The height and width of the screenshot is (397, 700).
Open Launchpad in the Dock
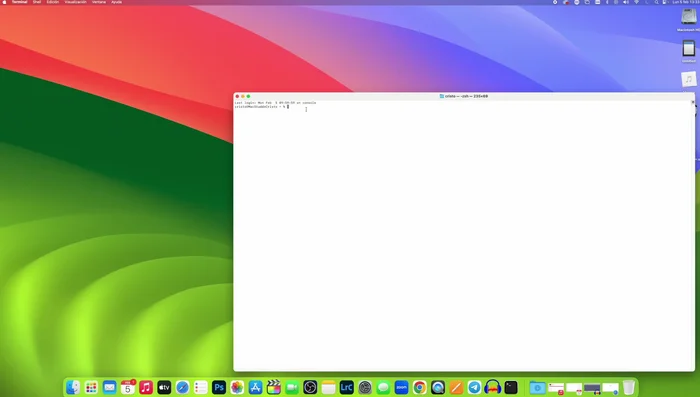coord(91,387)
